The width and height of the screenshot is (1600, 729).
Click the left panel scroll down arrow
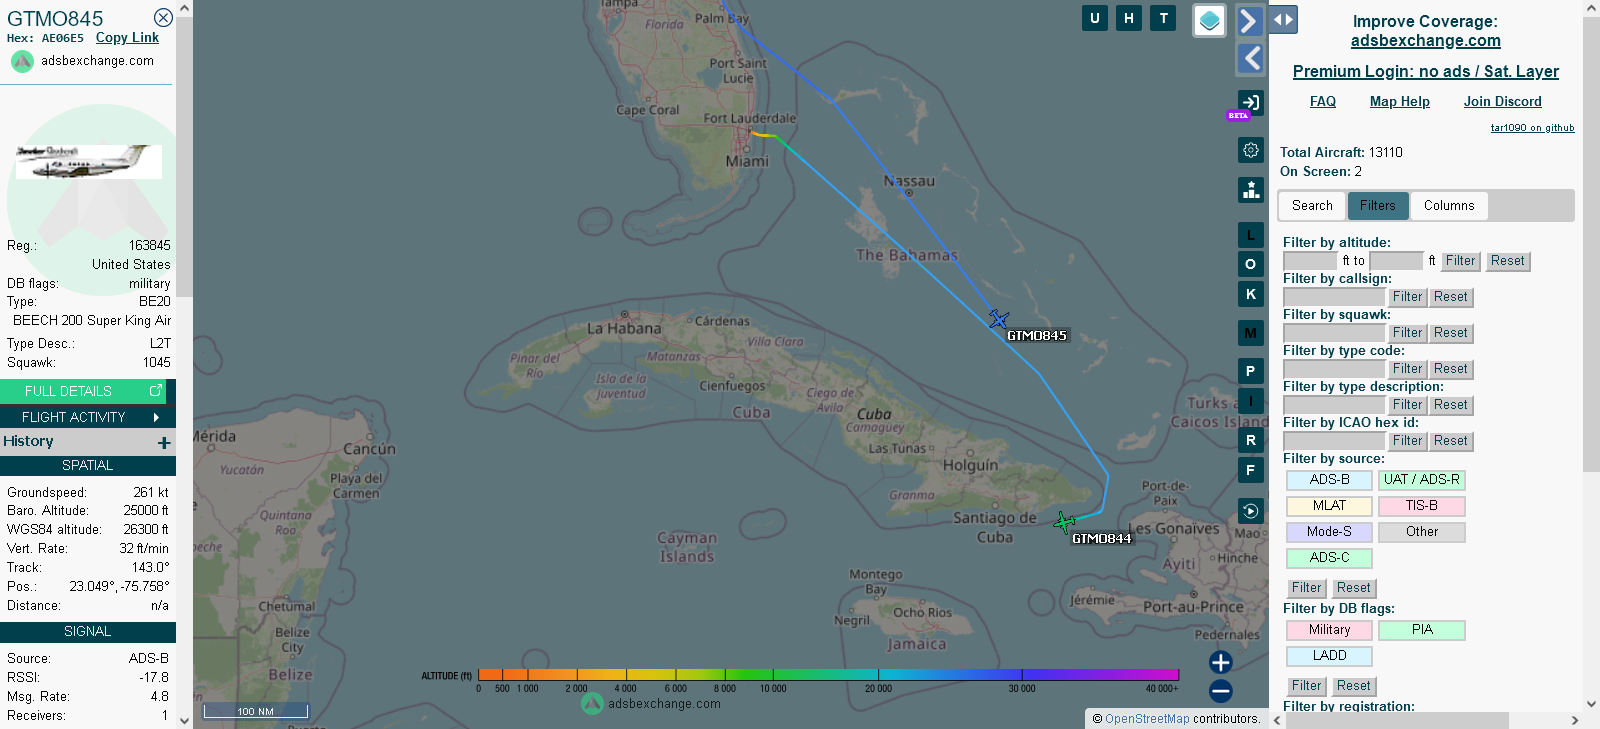click(x=184, y=720)
